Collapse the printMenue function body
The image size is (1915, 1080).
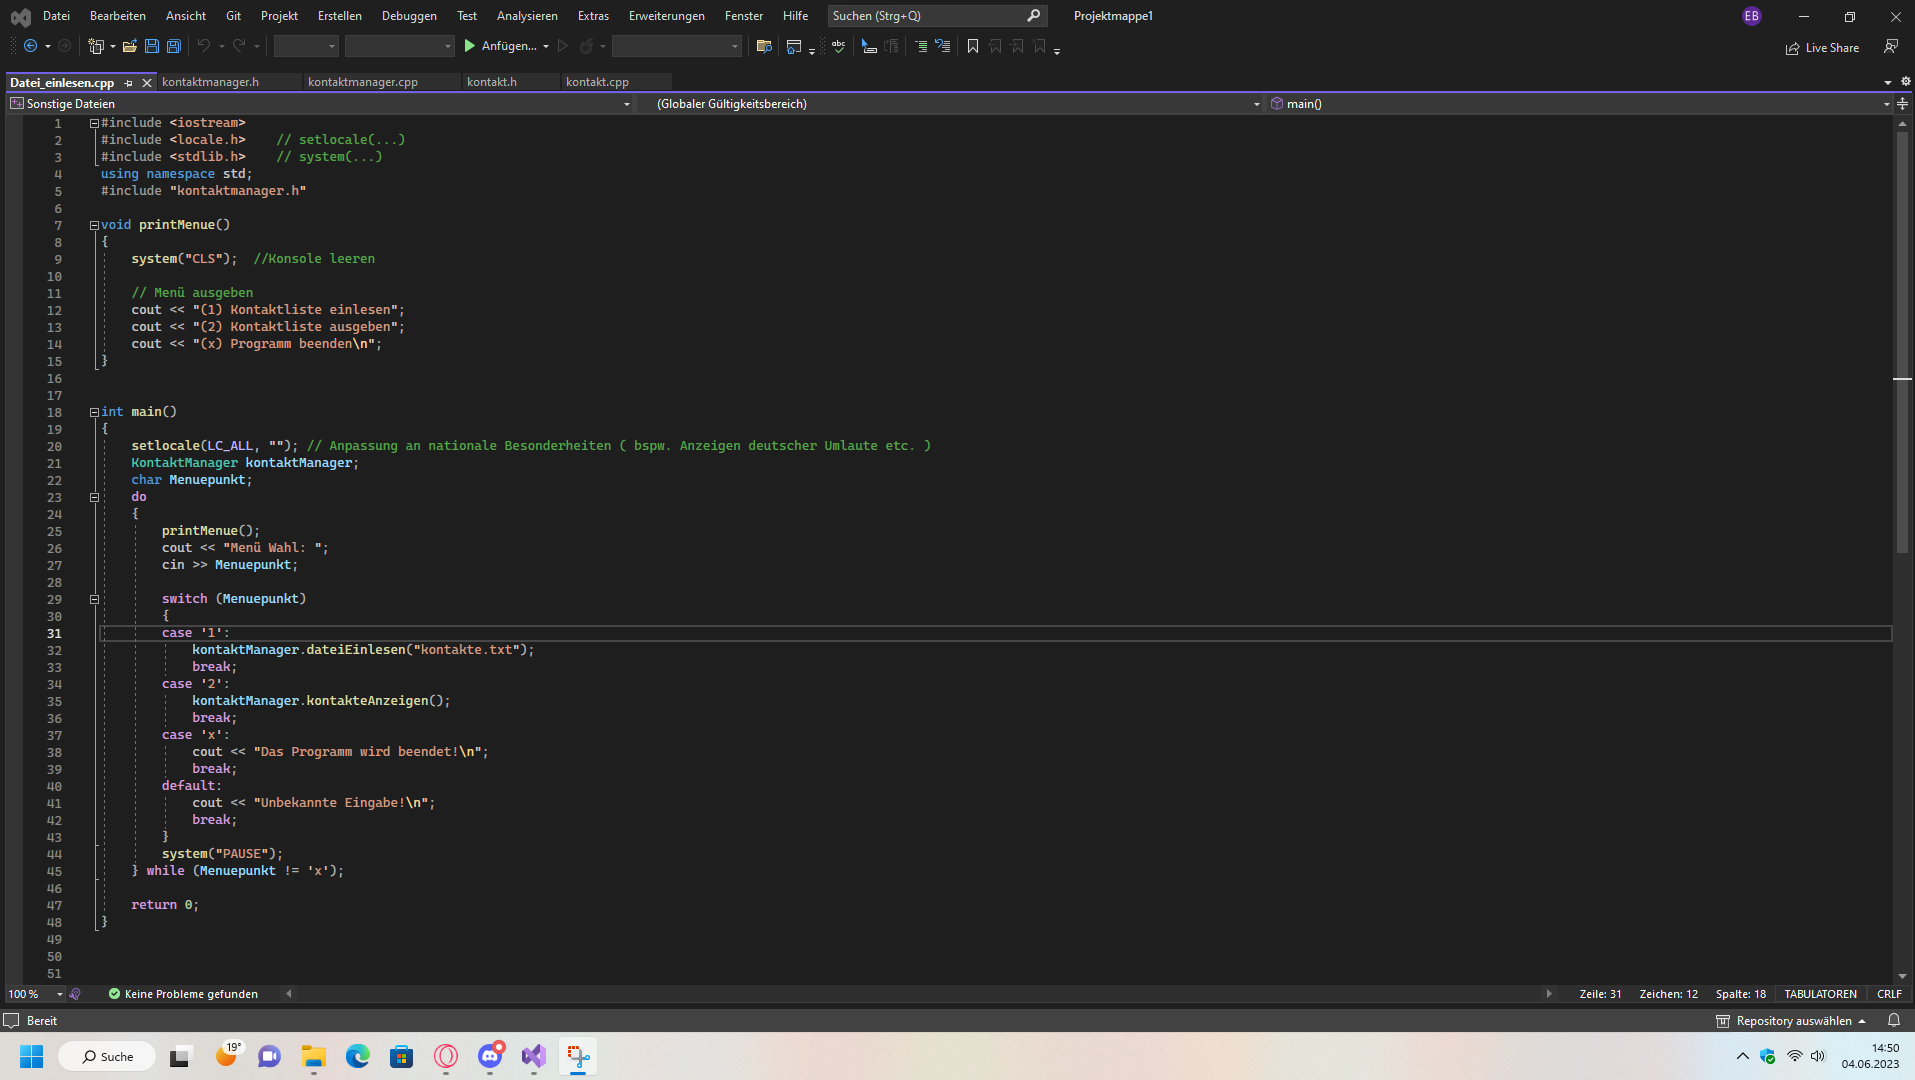pyautogui.click(x=93, y=224)
